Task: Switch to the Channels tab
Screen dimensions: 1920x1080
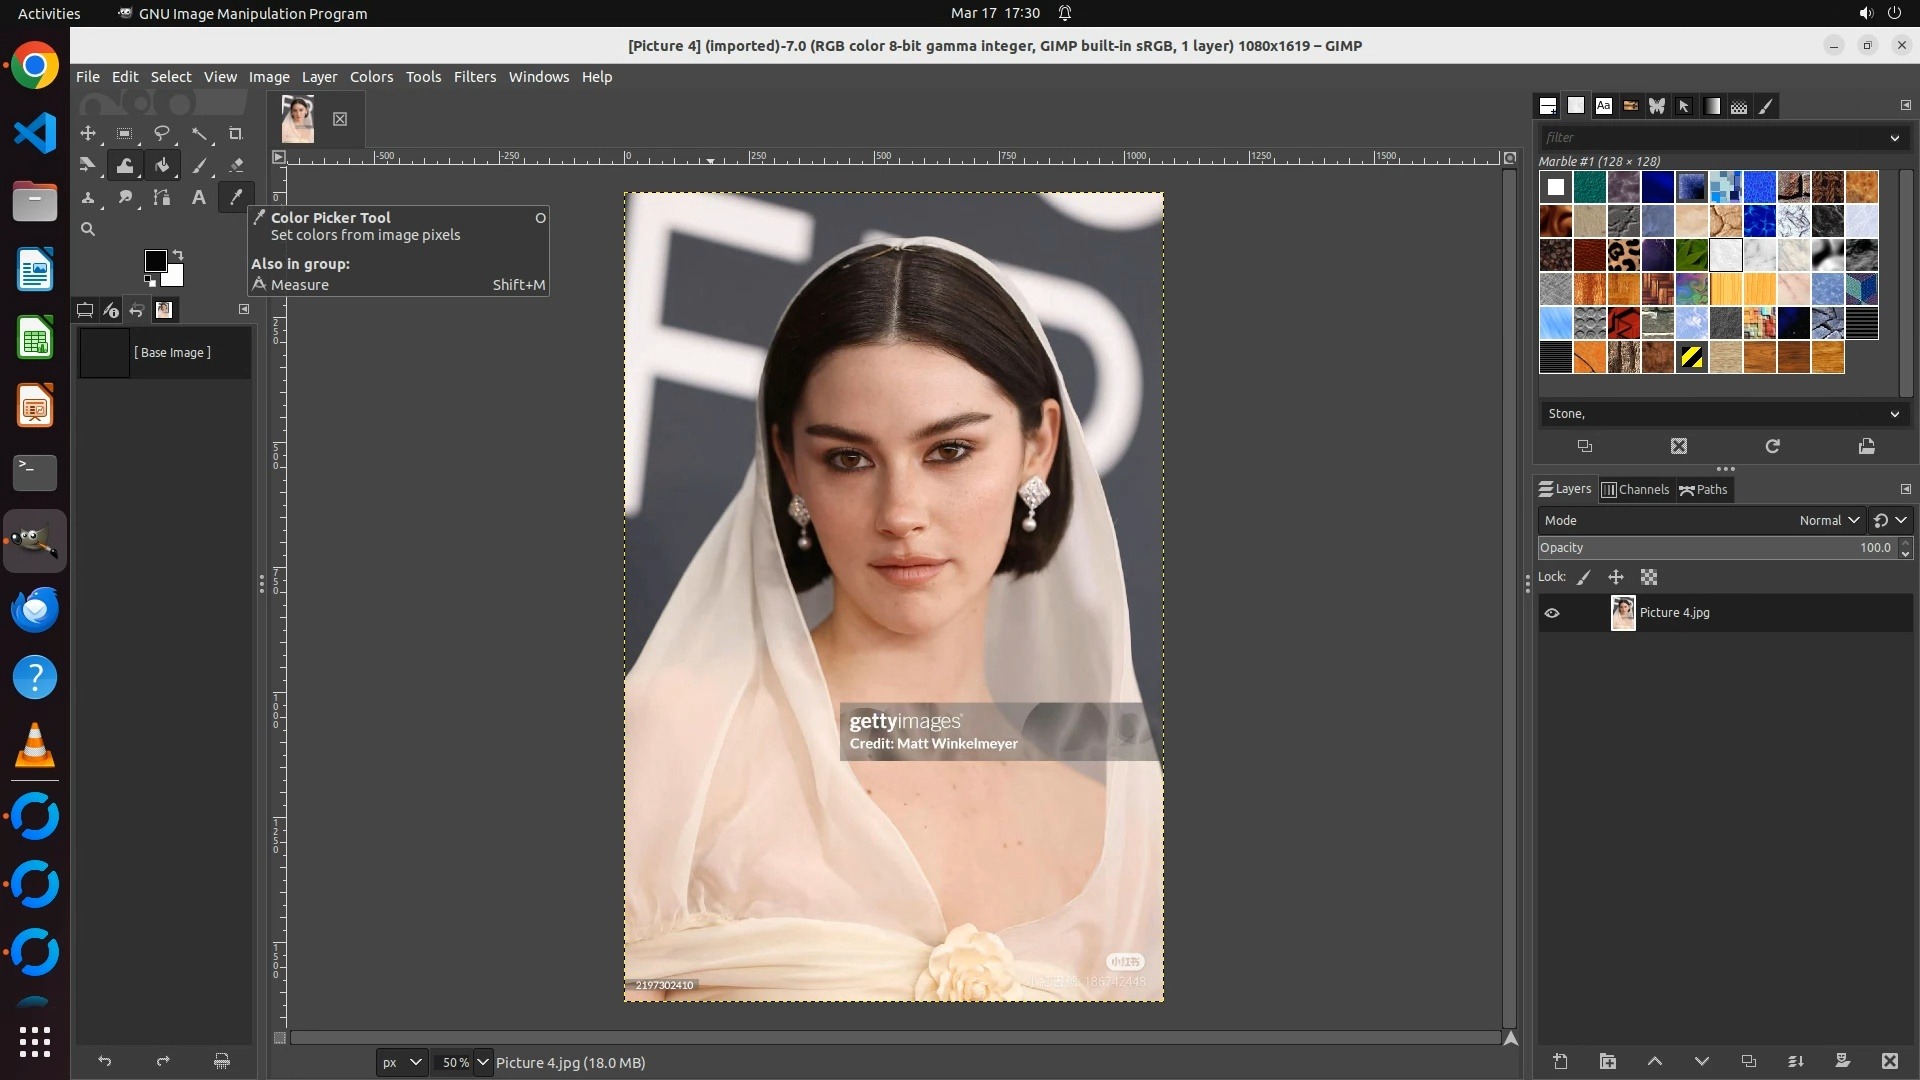Action: pyautogui.click(x=1635, y=489)
